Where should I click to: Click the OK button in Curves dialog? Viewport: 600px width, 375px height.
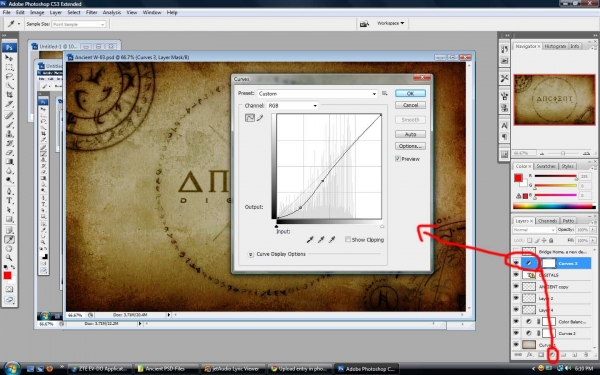(x=410, y=93)
